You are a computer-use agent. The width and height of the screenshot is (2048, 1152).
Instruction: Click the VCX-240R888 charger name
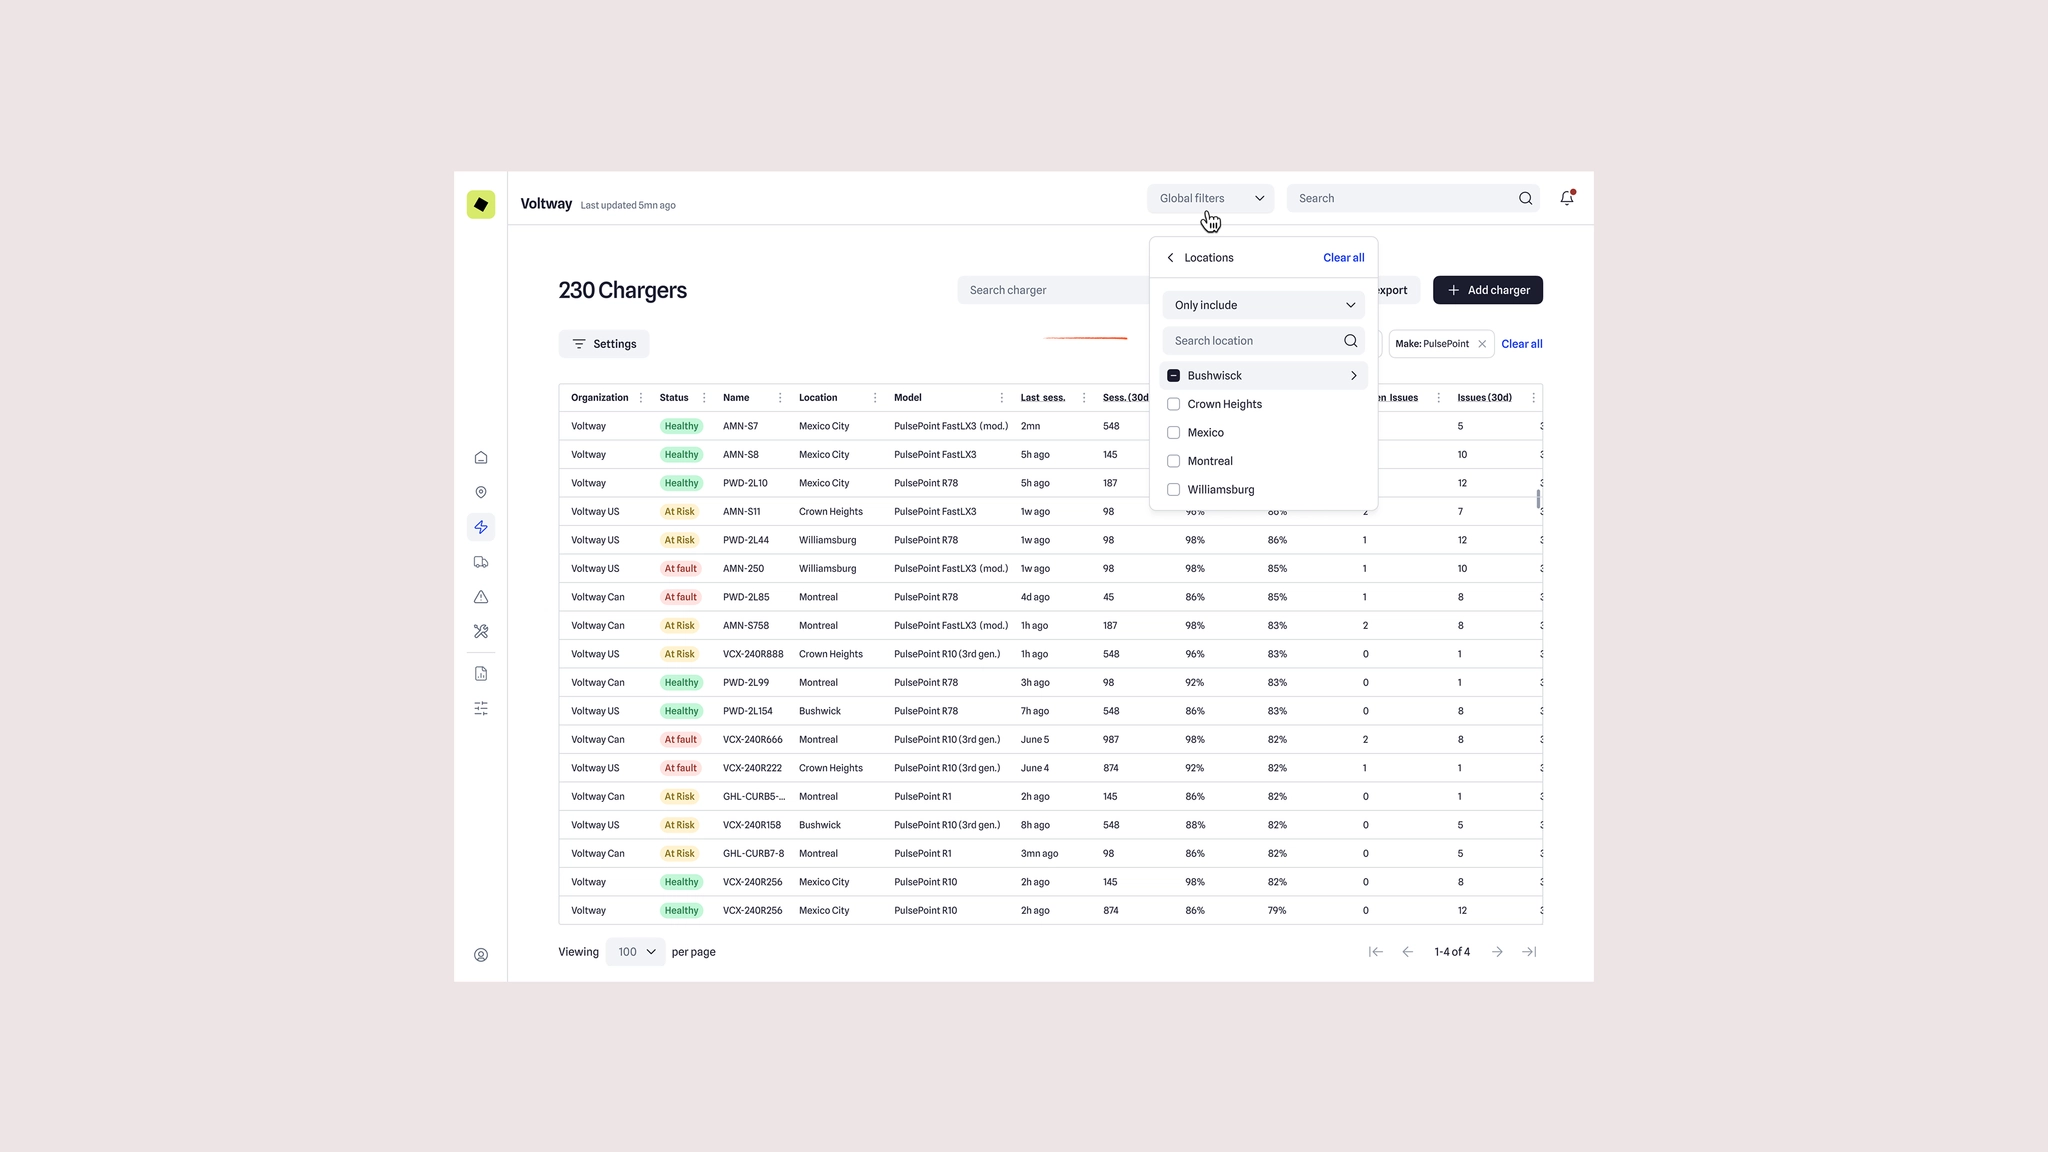coord(753,654)
